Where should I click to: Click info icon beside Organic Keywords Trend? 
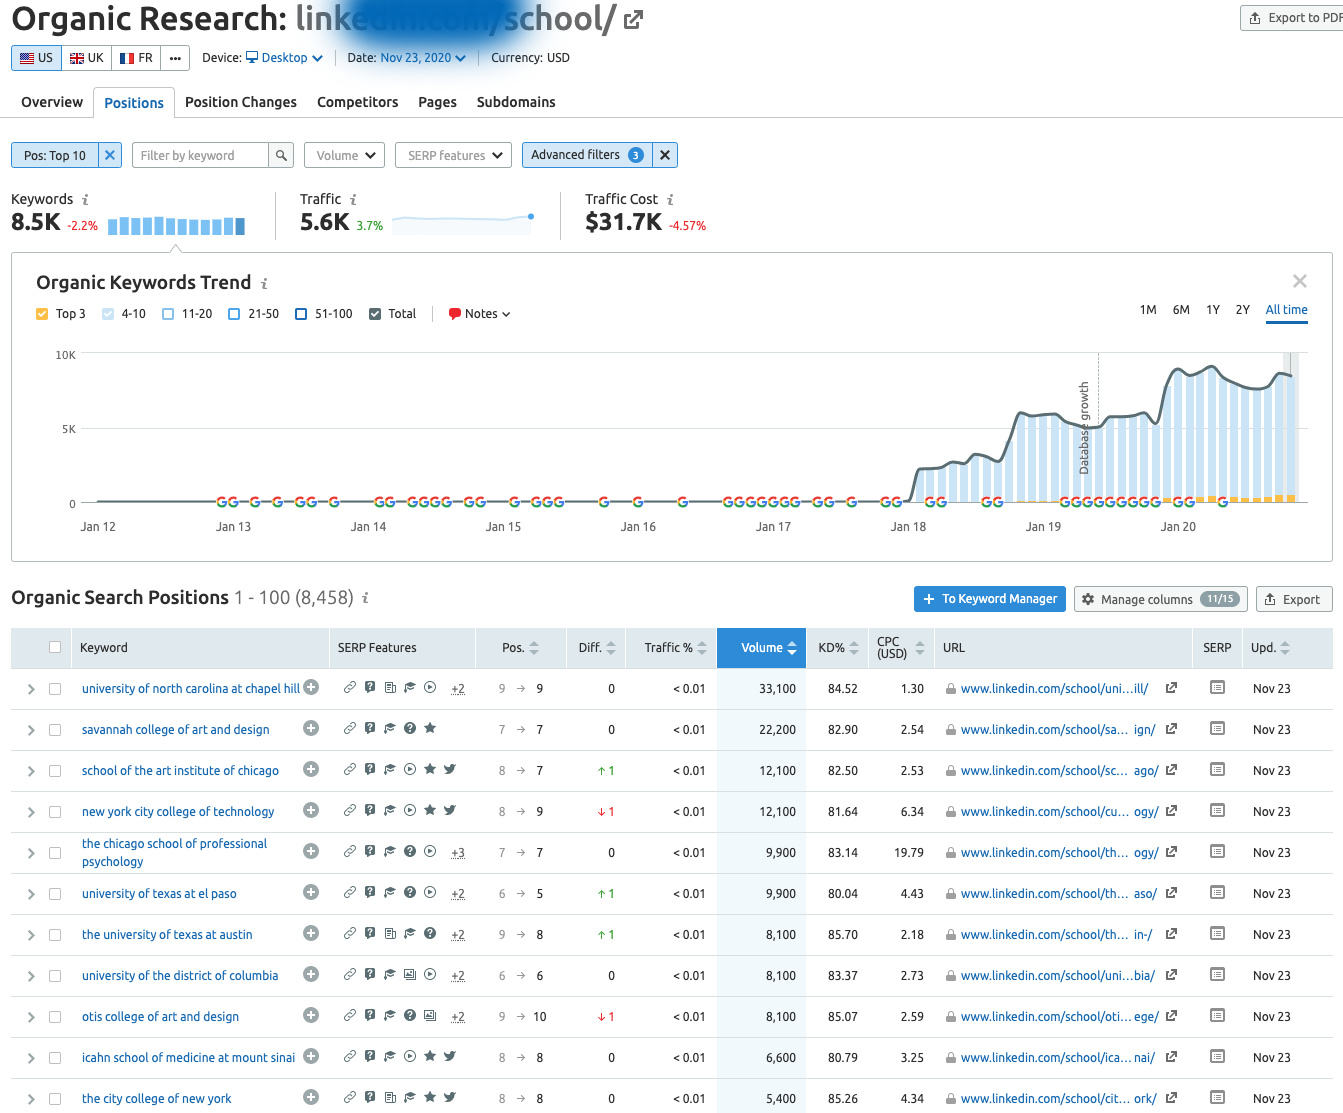click(264, 284)
